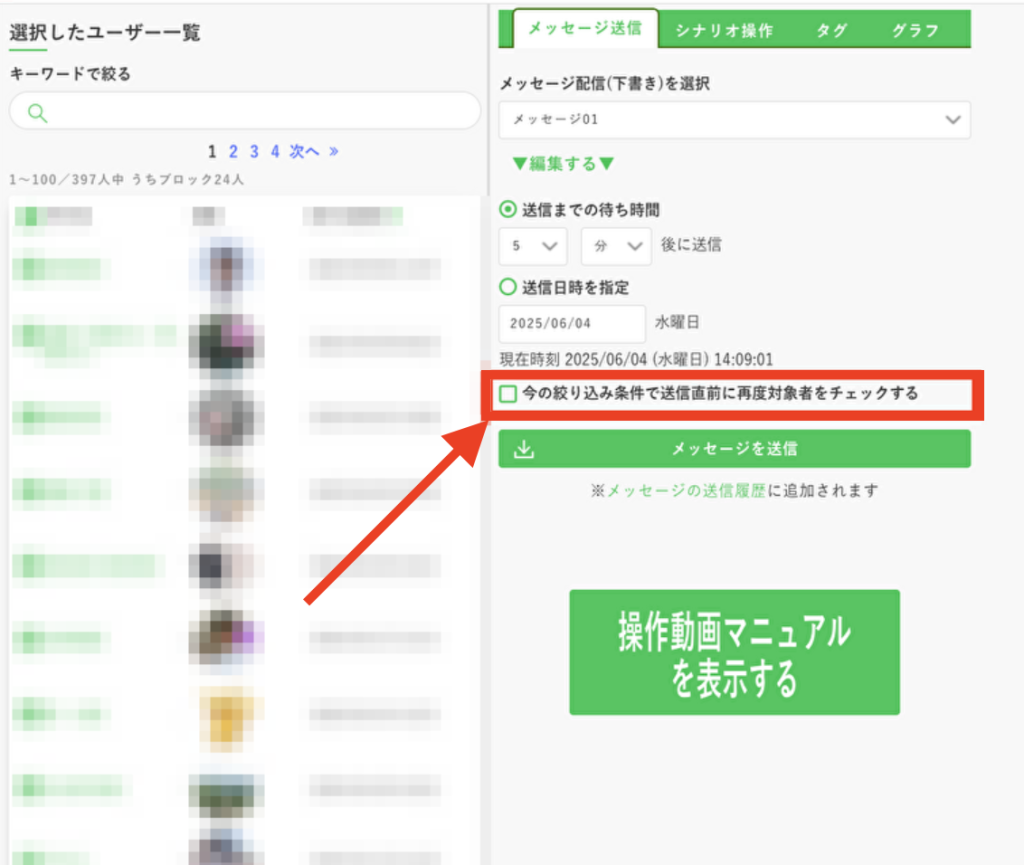Switch to the シナリオ操作 tab
The image size is (1024, 865).
click(724, 30)
